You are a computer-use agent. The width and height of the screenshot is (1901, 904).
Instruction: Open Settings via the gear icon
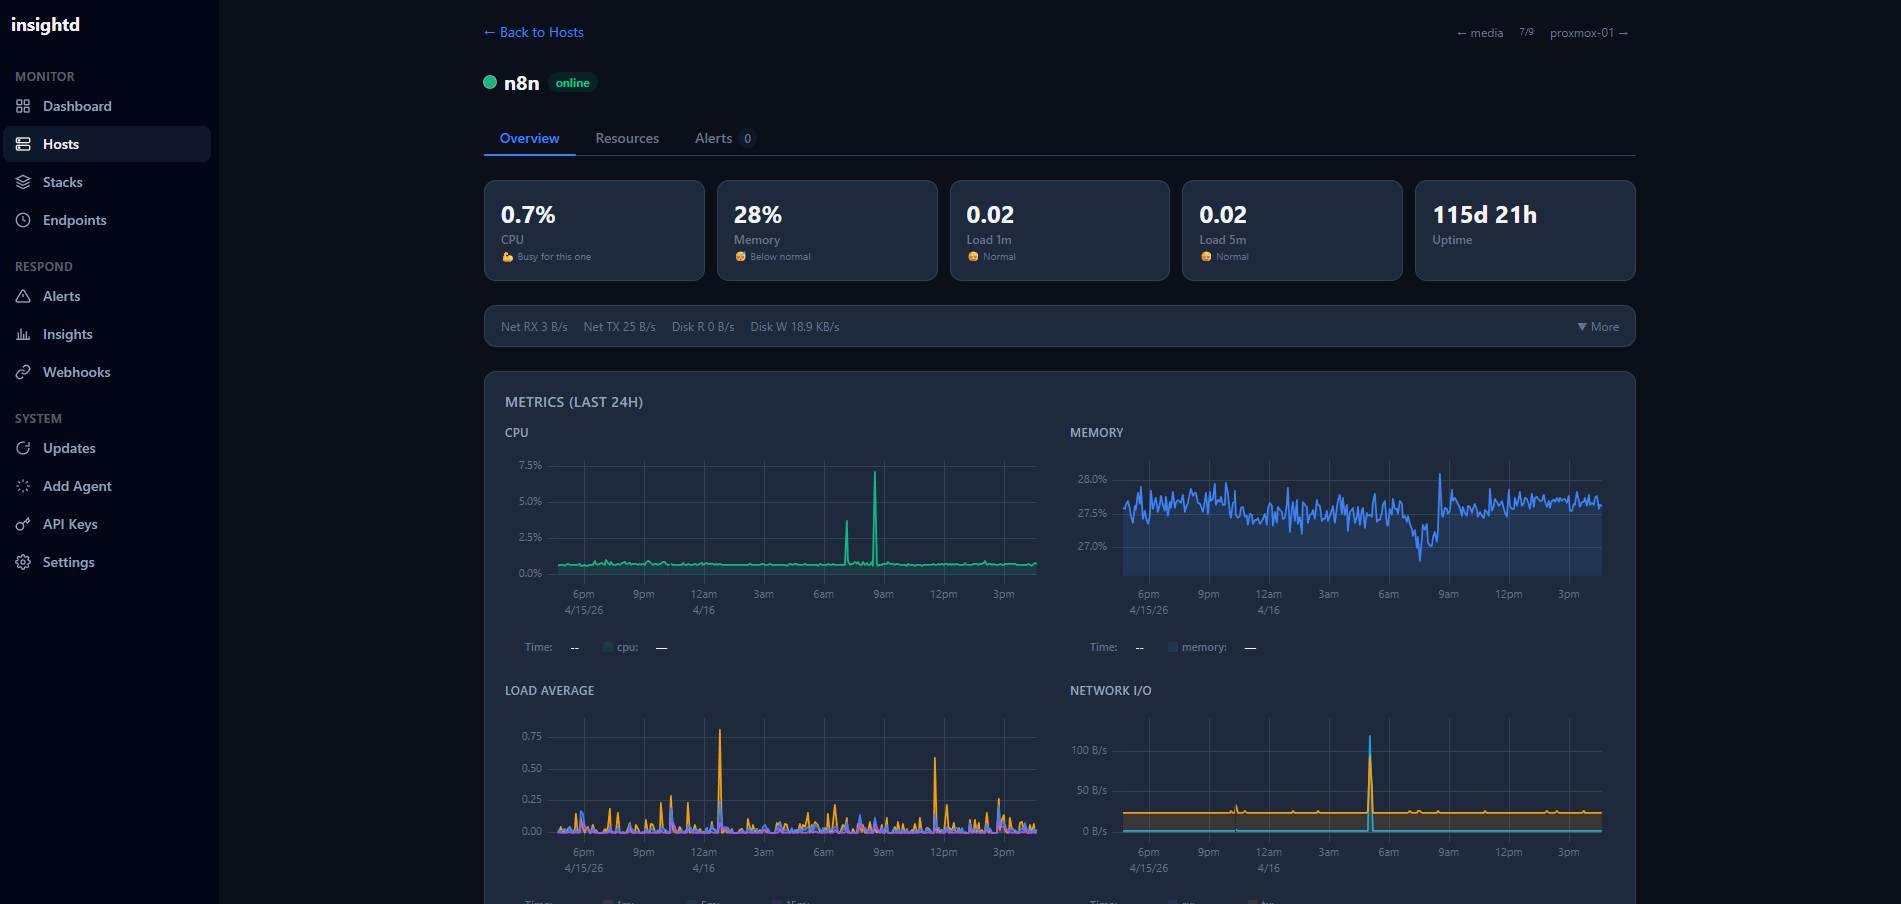pyautogui.click(x=23, y=562)
